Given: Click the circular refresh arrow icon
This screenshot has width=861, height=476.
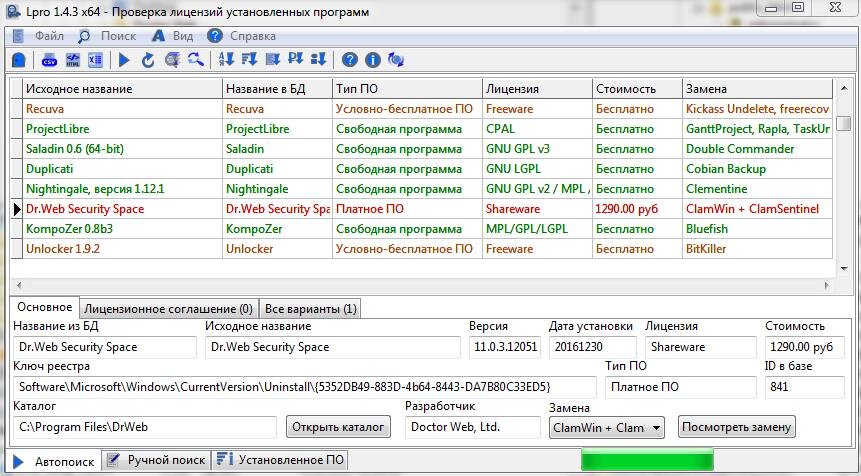Looking at the screenshot, I should (148, 59).
